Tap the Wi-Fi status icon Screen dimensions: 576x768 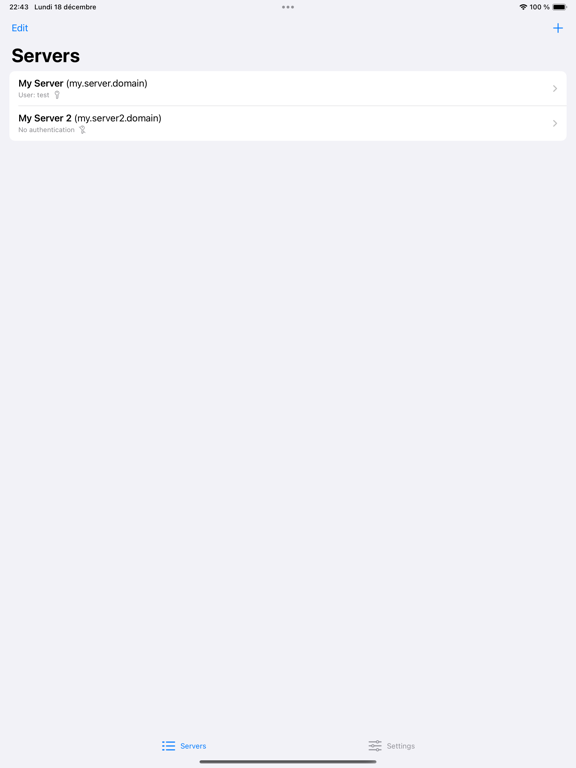(523, 7)
